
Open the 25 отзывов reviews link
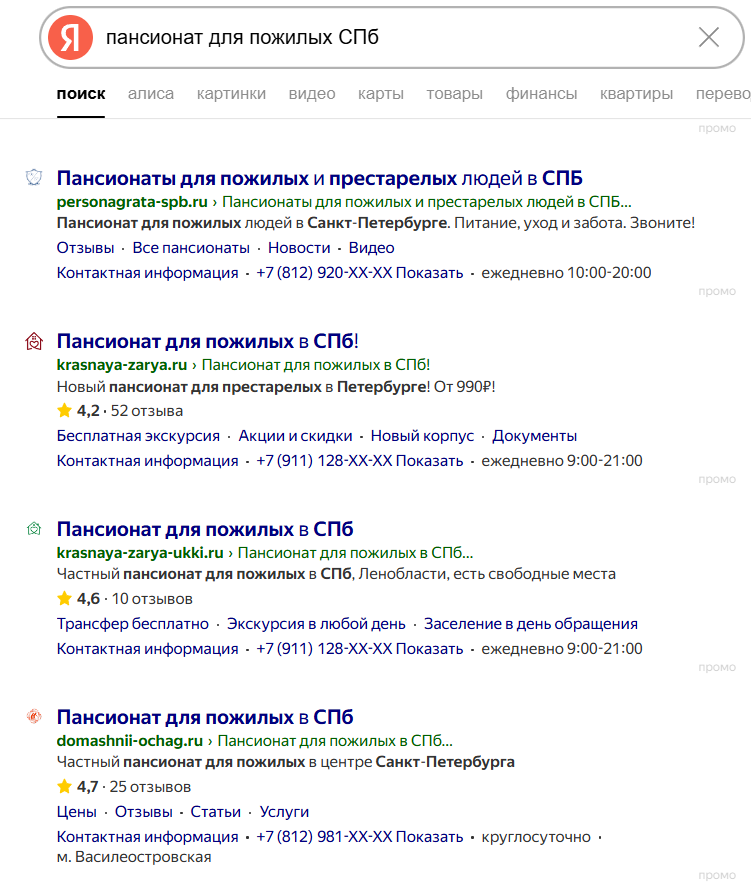pos(150,787)
